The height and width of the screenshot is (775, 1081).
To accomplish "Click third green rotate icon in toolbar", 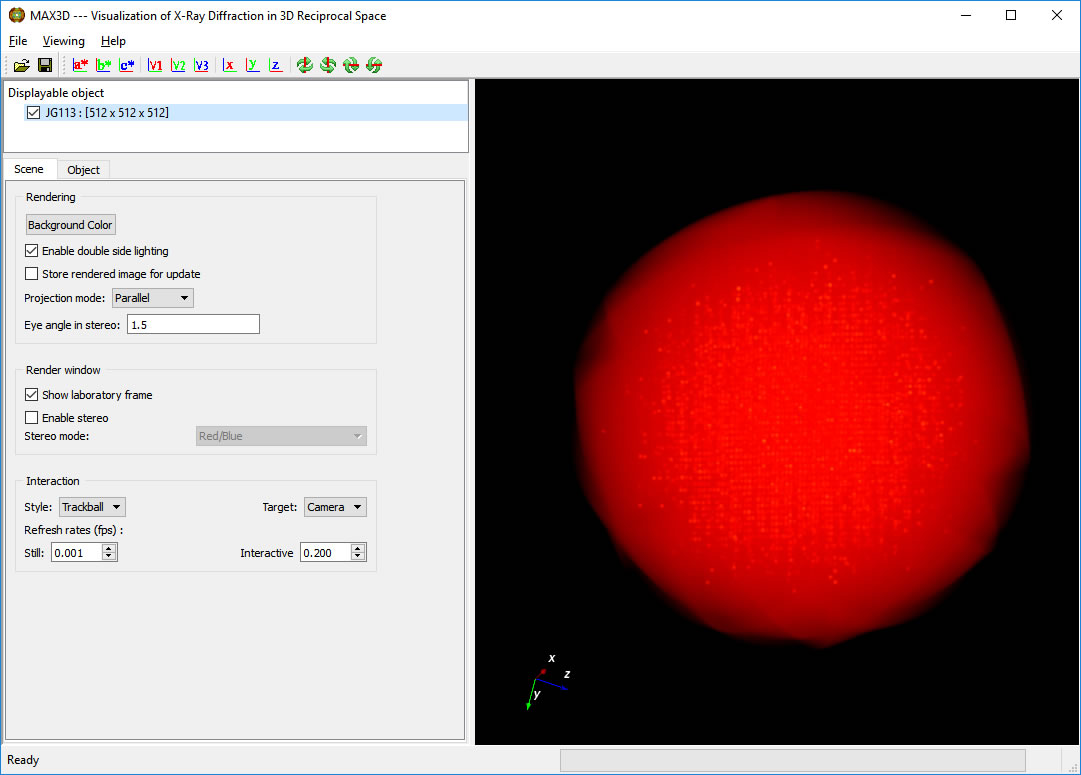I will [351, 66].
